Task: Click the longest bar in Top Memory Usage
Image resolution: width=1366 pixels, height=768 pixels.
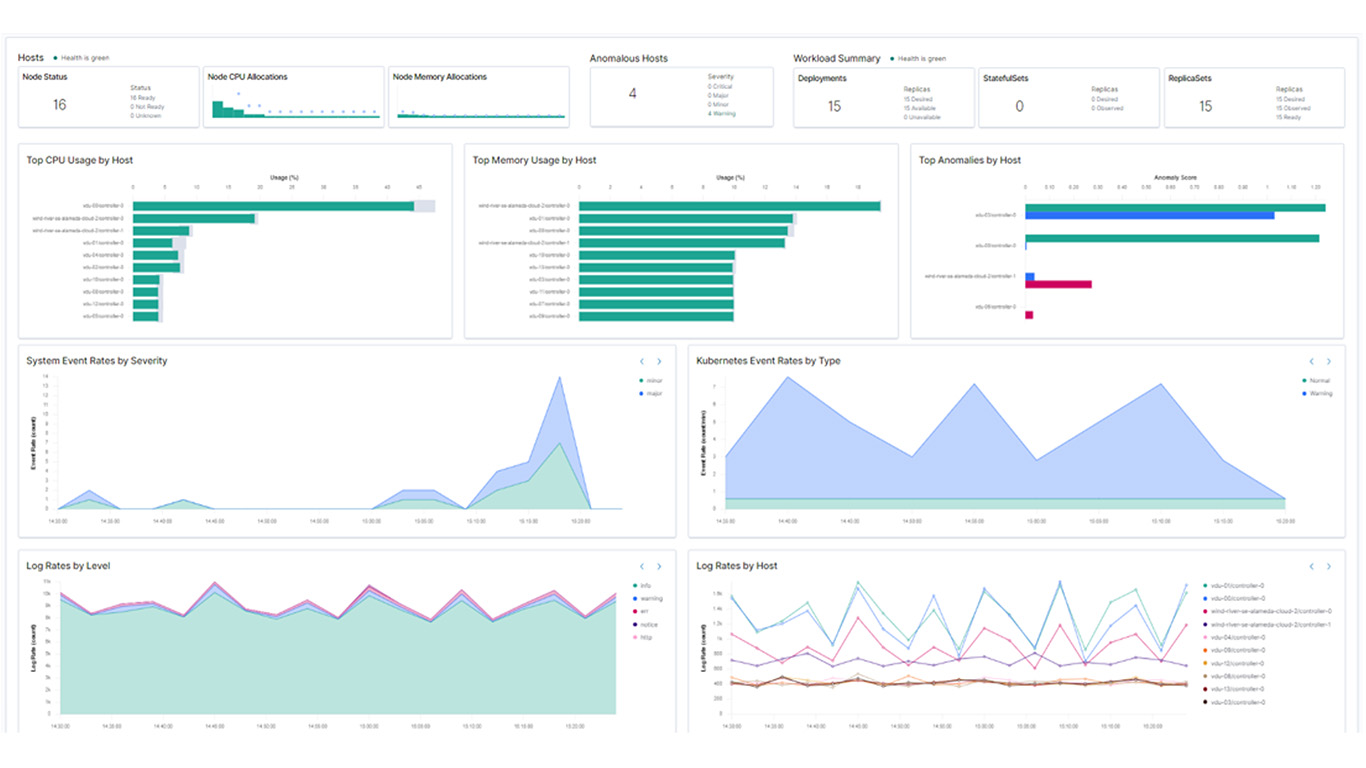Action: click(729, 206)
